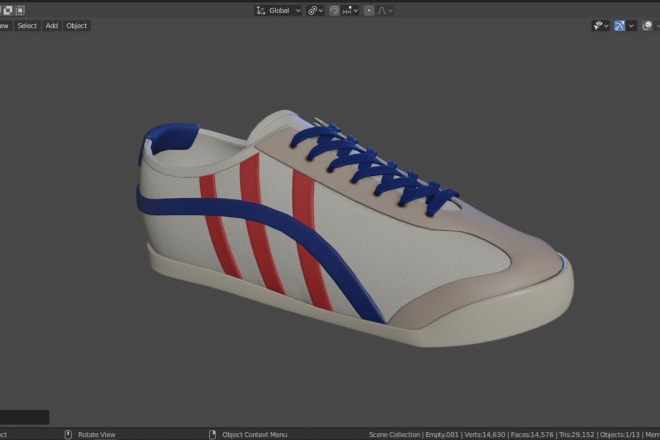Open the transform pivot point dropdown
660x440 pixels.
(315, 11)
